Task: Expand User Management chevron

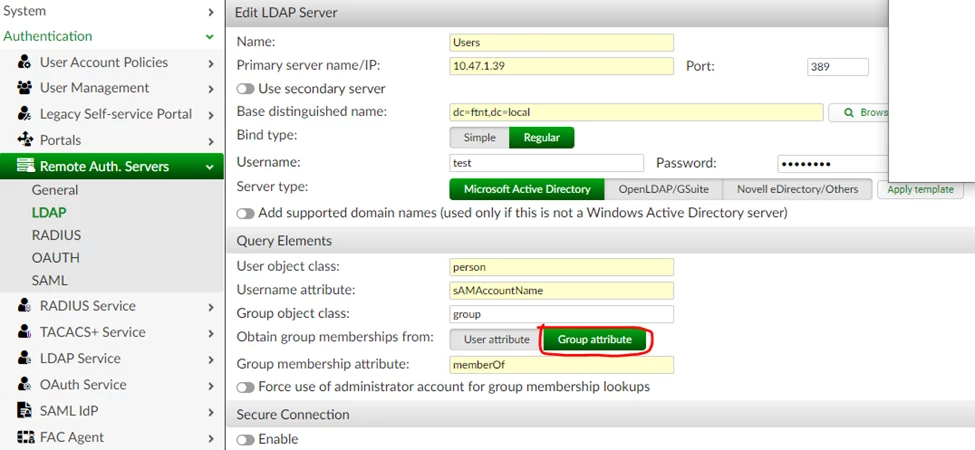Action: coord(211,89)
